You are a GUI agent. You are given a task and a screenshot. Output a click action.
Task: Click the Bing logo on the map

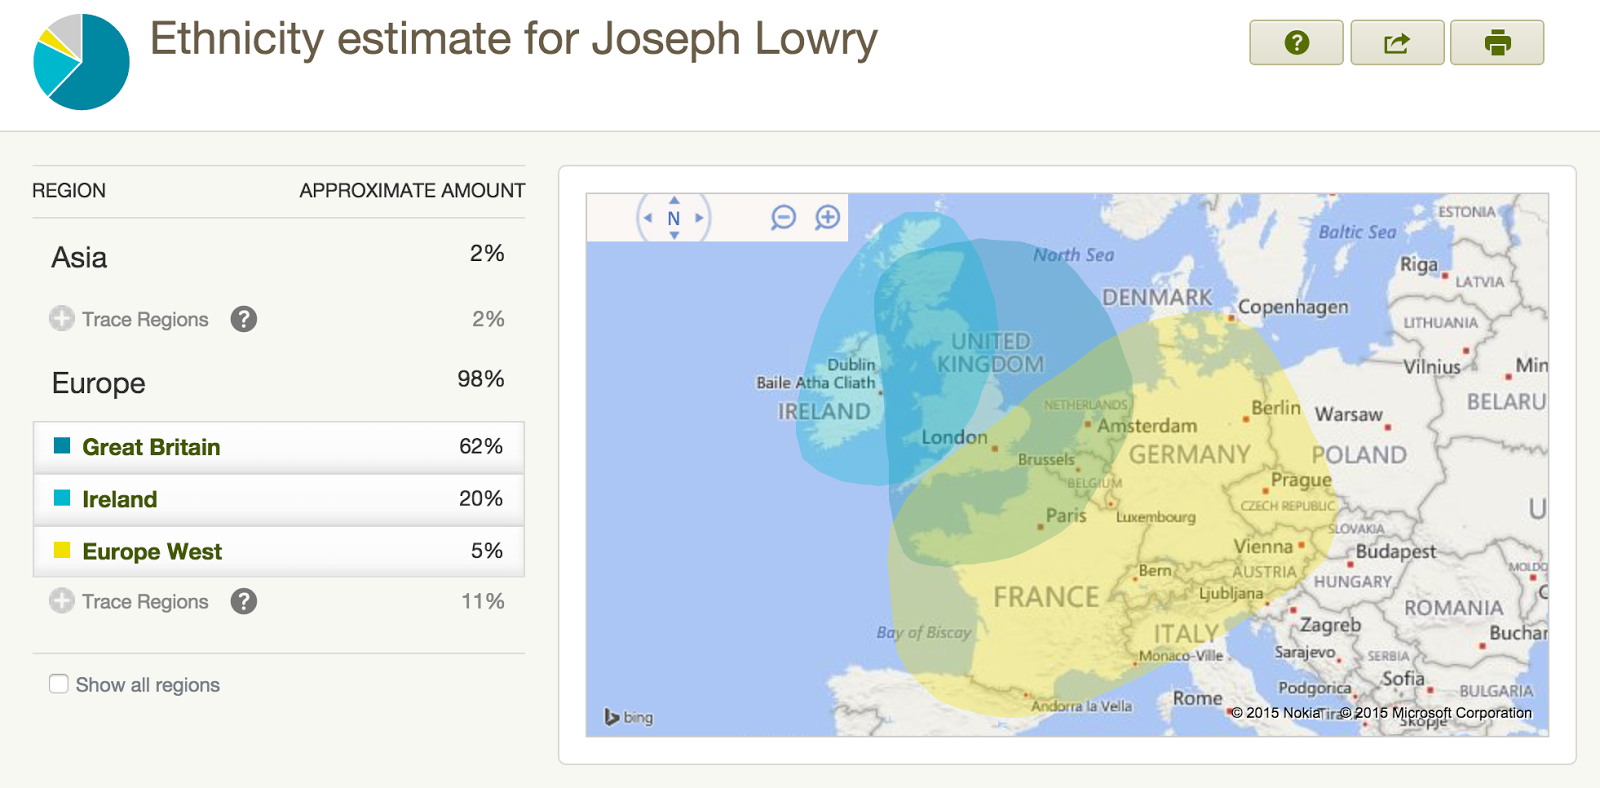629,717
